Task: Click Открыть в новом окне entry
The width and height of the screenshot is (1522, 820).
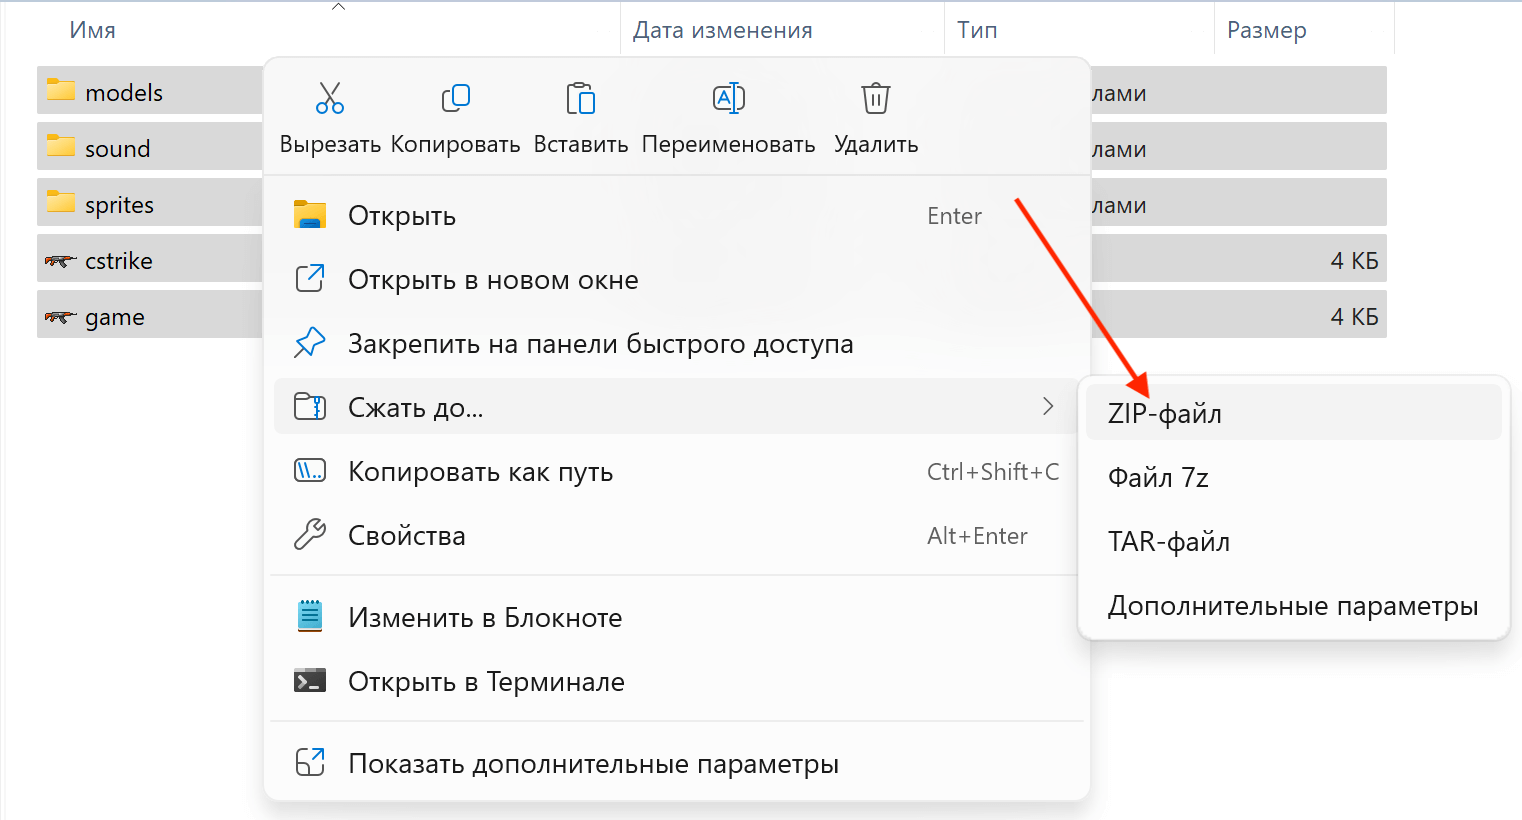Action: pos(493,279)
